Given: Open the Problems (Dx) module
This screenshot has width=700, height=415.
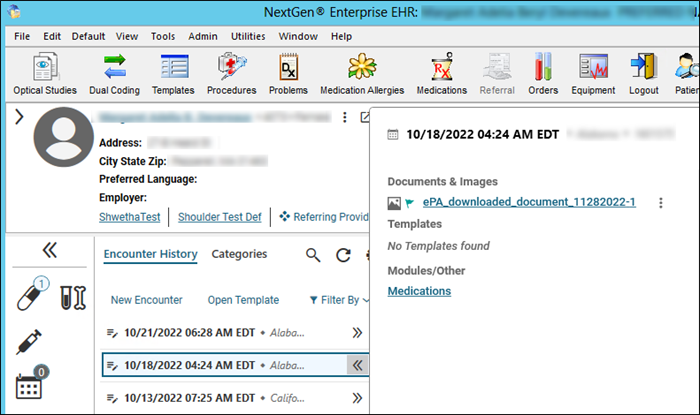Looking at the screenshot, I should pyautogui.click(x=288, y=74).
